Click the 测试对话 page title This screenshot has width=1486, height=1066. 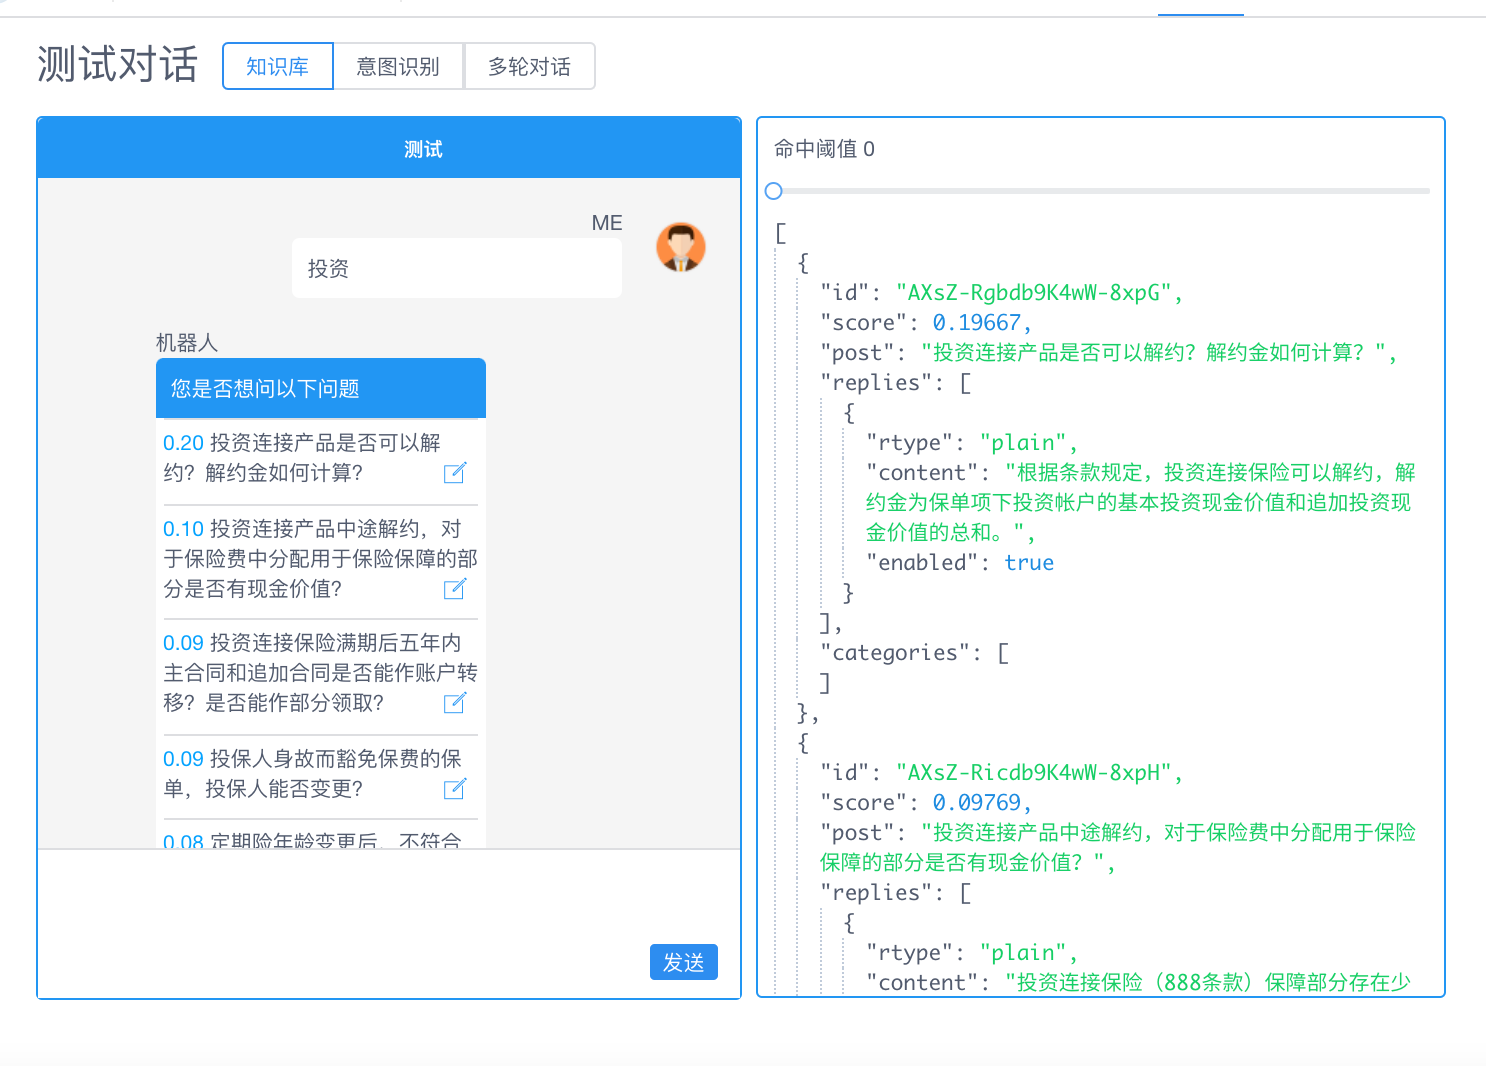tap(118, 65)
